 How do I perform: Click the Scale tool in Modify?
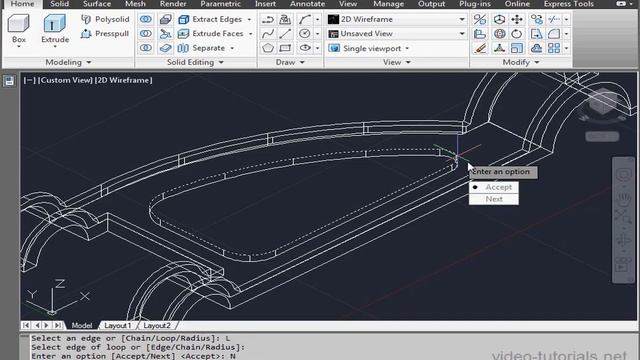click(x=517, y=48)
